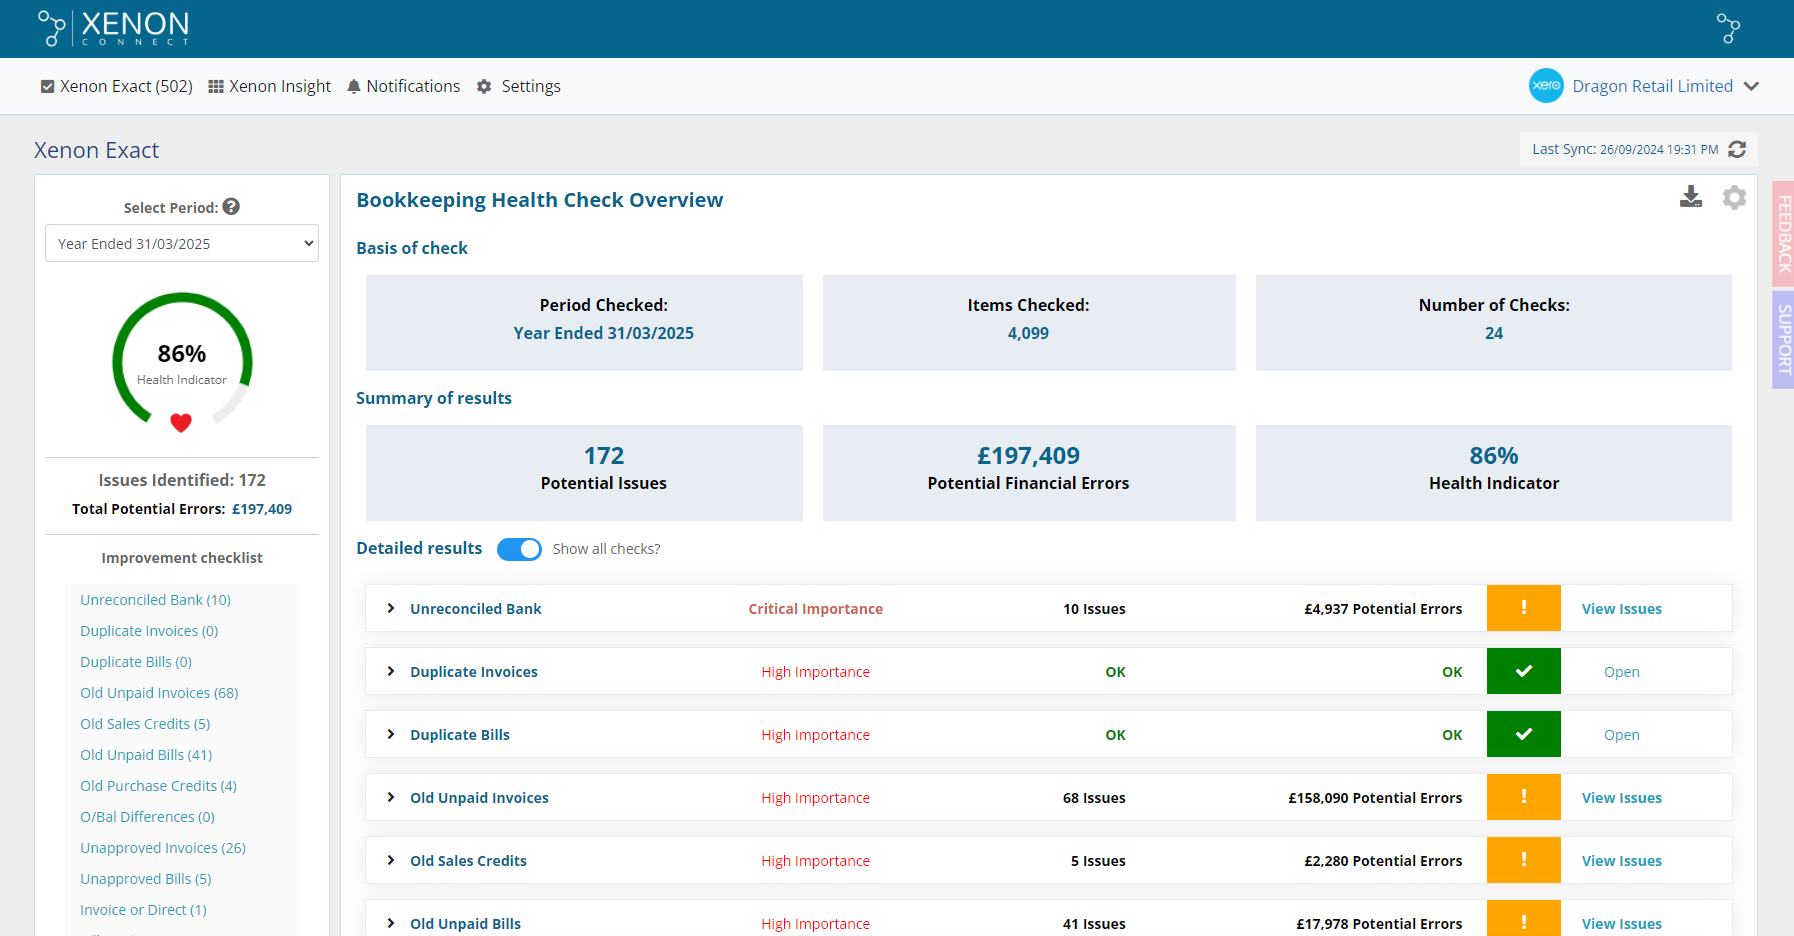Select Duplicate Bills (0) in checklist
Screen dimensions: 1794x936
(136, 662)
